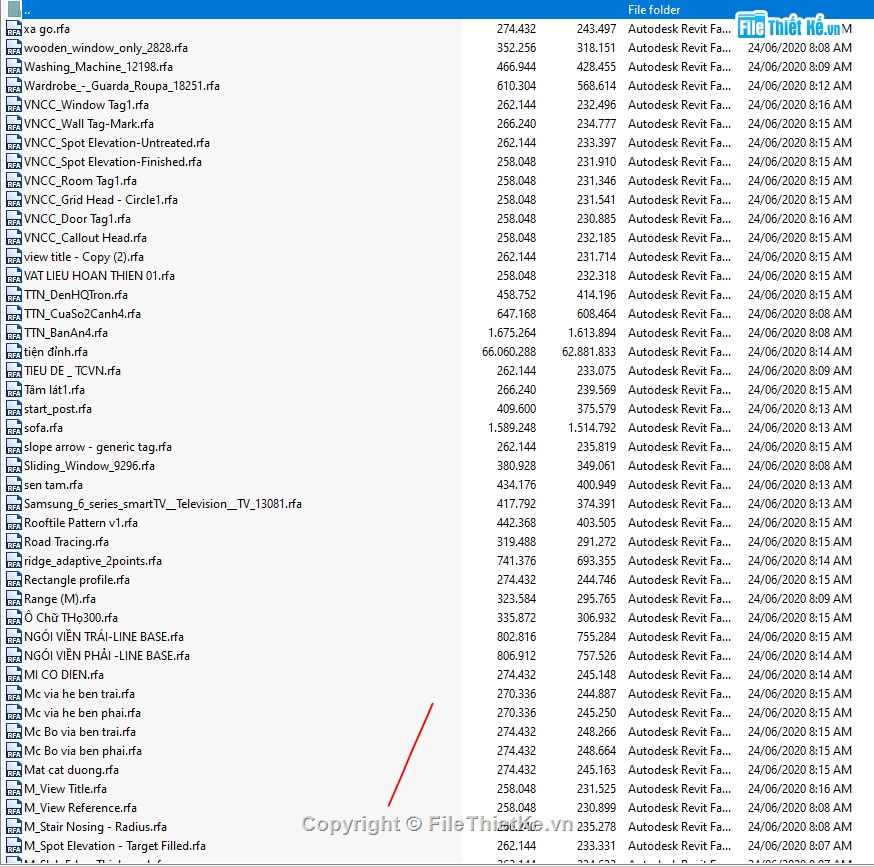Select the Washing_Machine_12198.rfa file icon

[13, 67]
